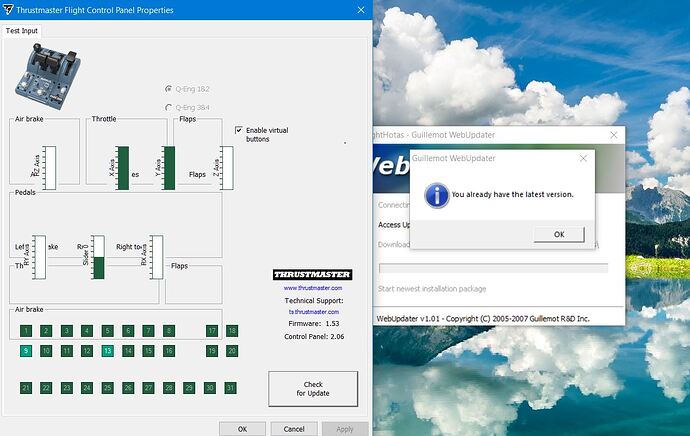This screenshot has height=436, width=690.
Task: Open www.thrustmaster.com link
Action: coord(313,288)
